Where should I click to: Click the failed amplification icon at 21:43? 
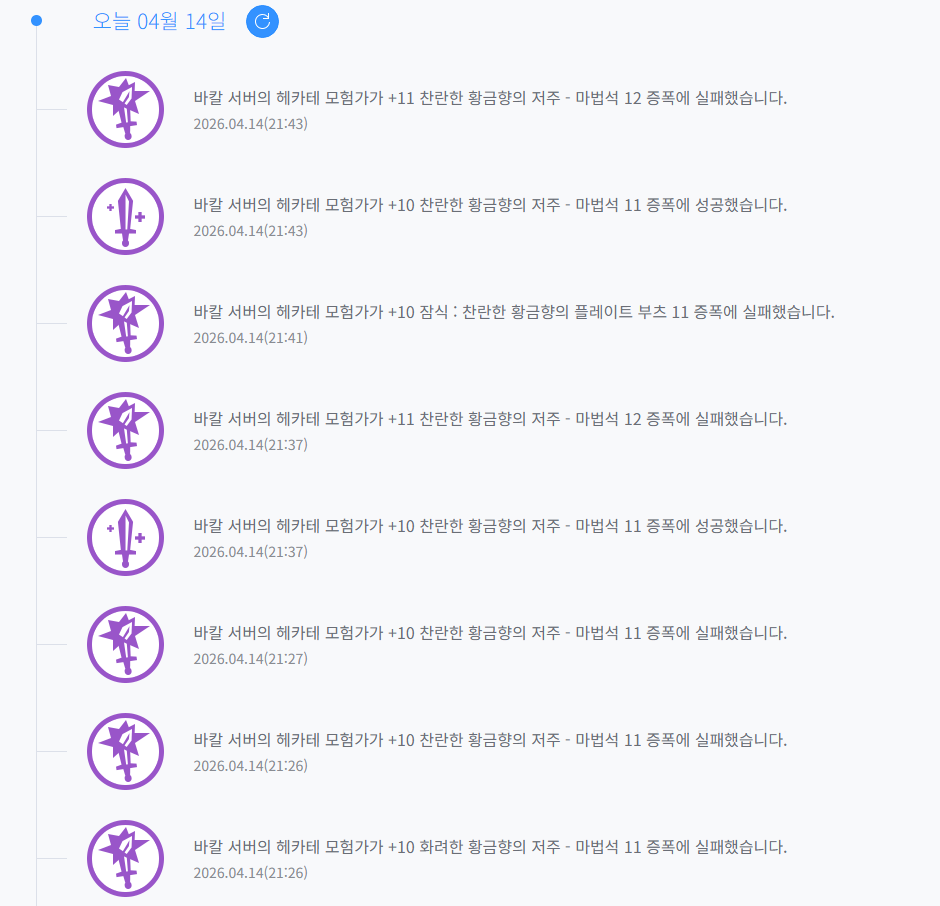[x=125, y=109]
